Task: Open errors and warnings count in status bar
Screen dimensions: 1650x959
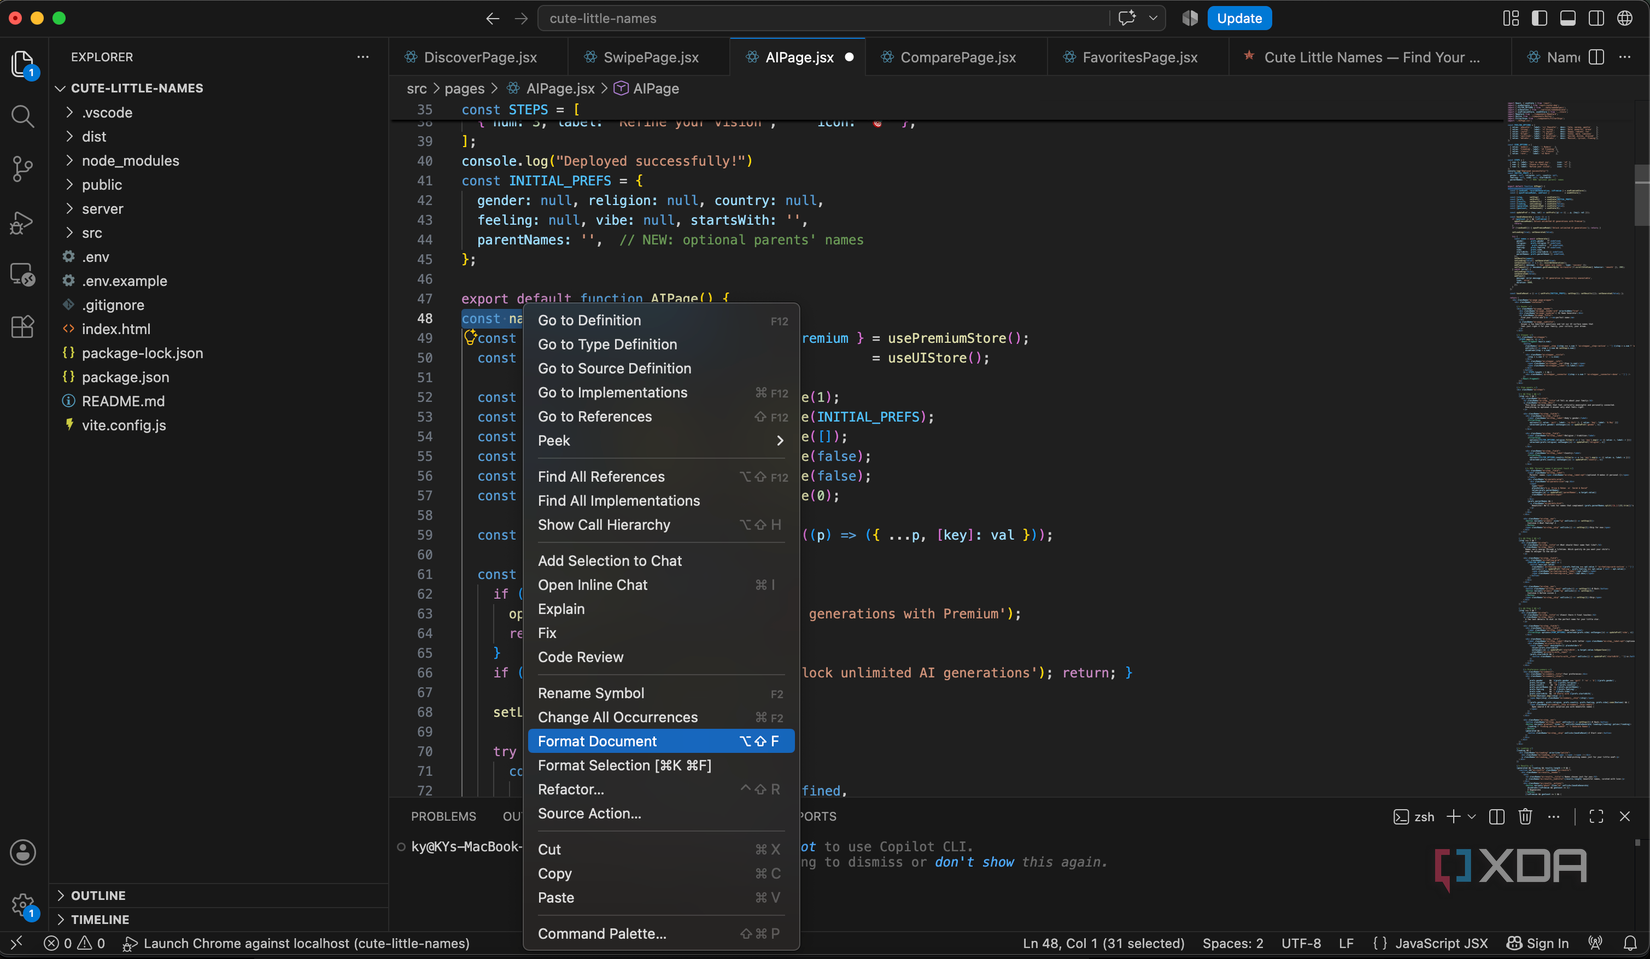Action: 74,943
